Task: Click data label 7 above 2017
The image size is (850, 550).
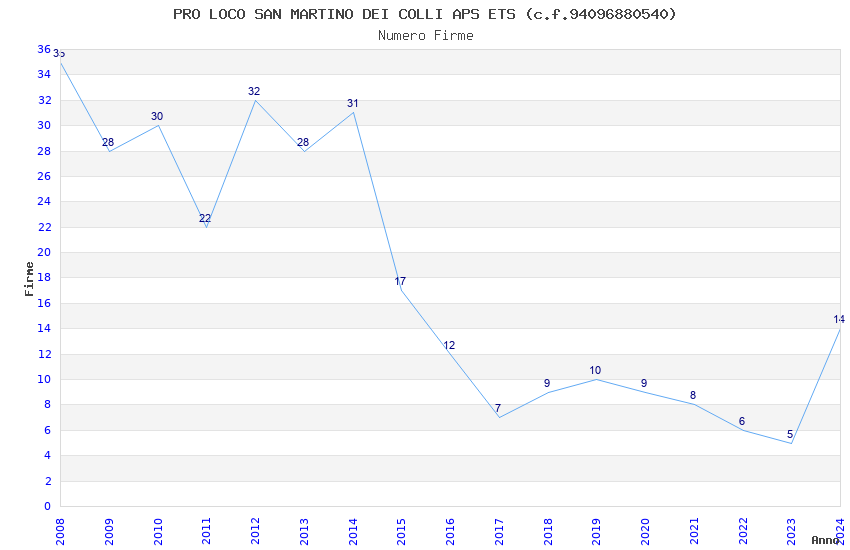Action: (498, 408)
